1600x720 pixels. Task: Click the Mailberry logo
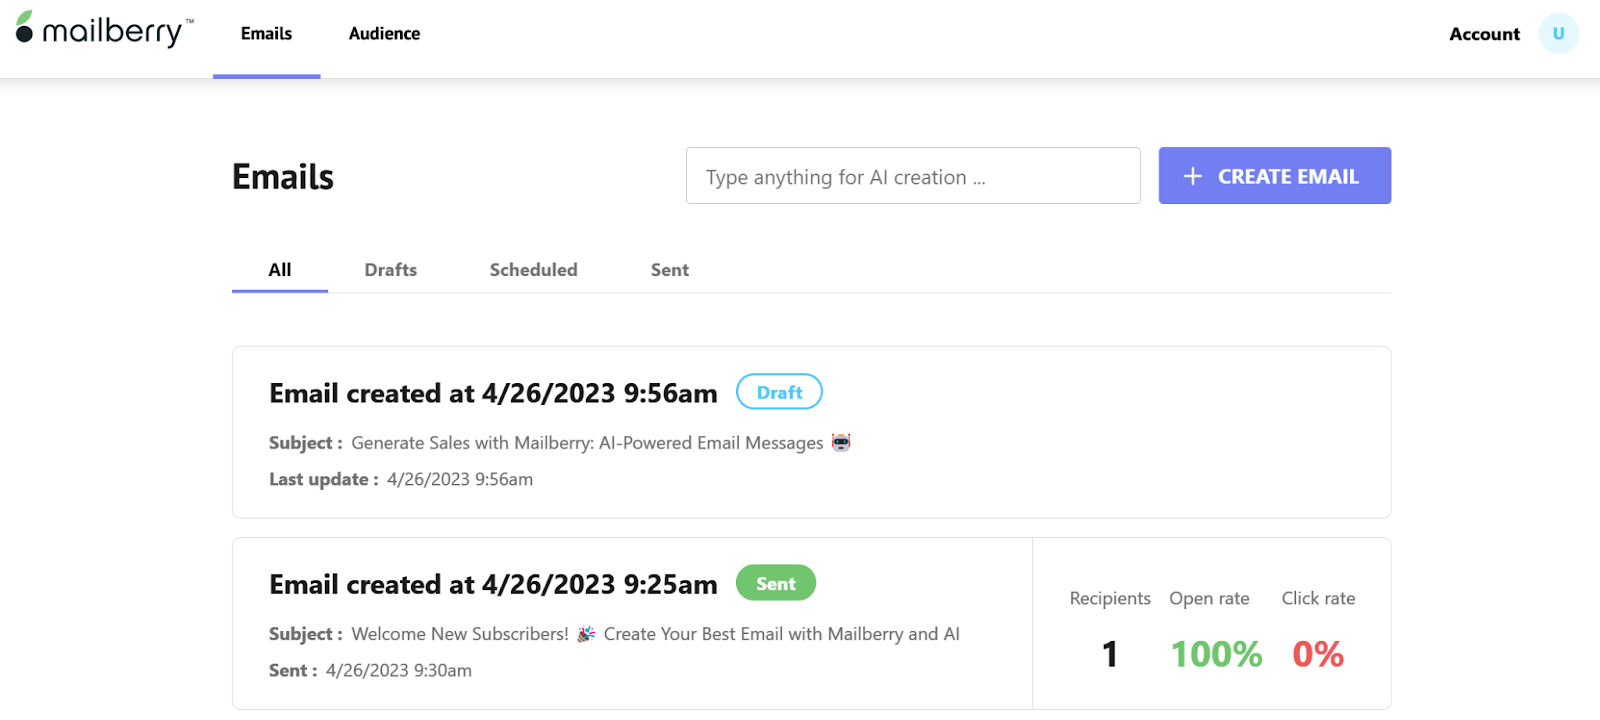pos(104,30)
